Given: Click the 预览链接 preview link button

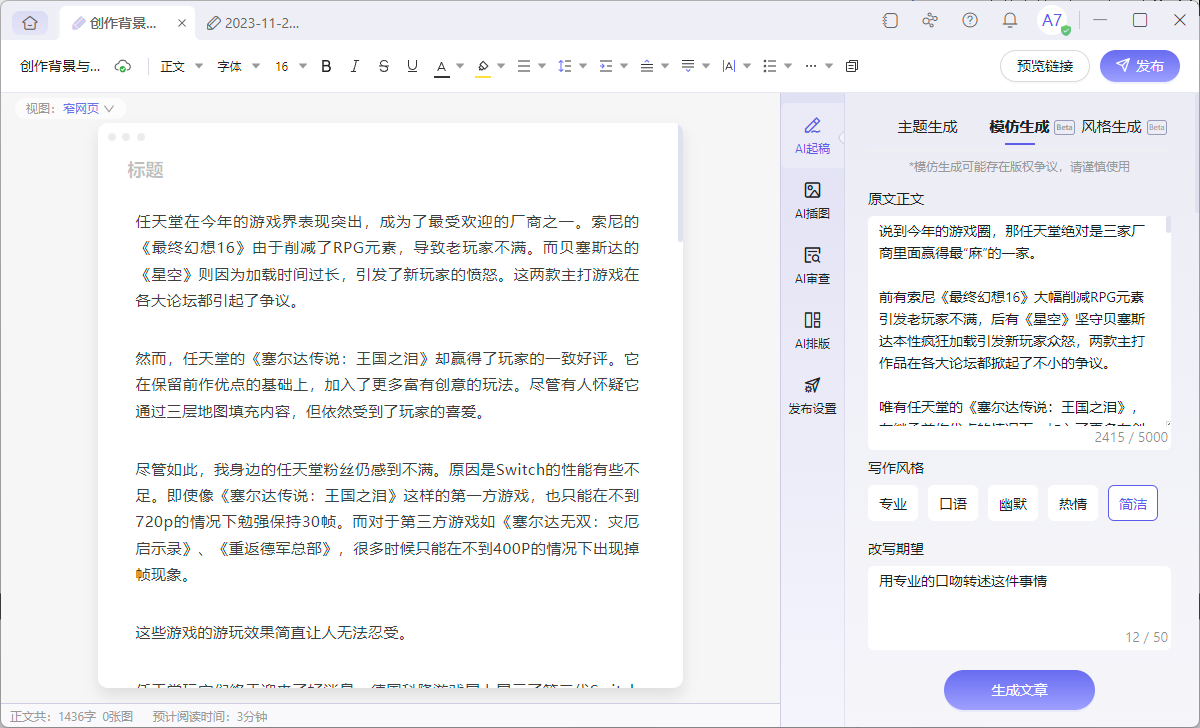Looking at the screenshot, I should (1044, 66).
